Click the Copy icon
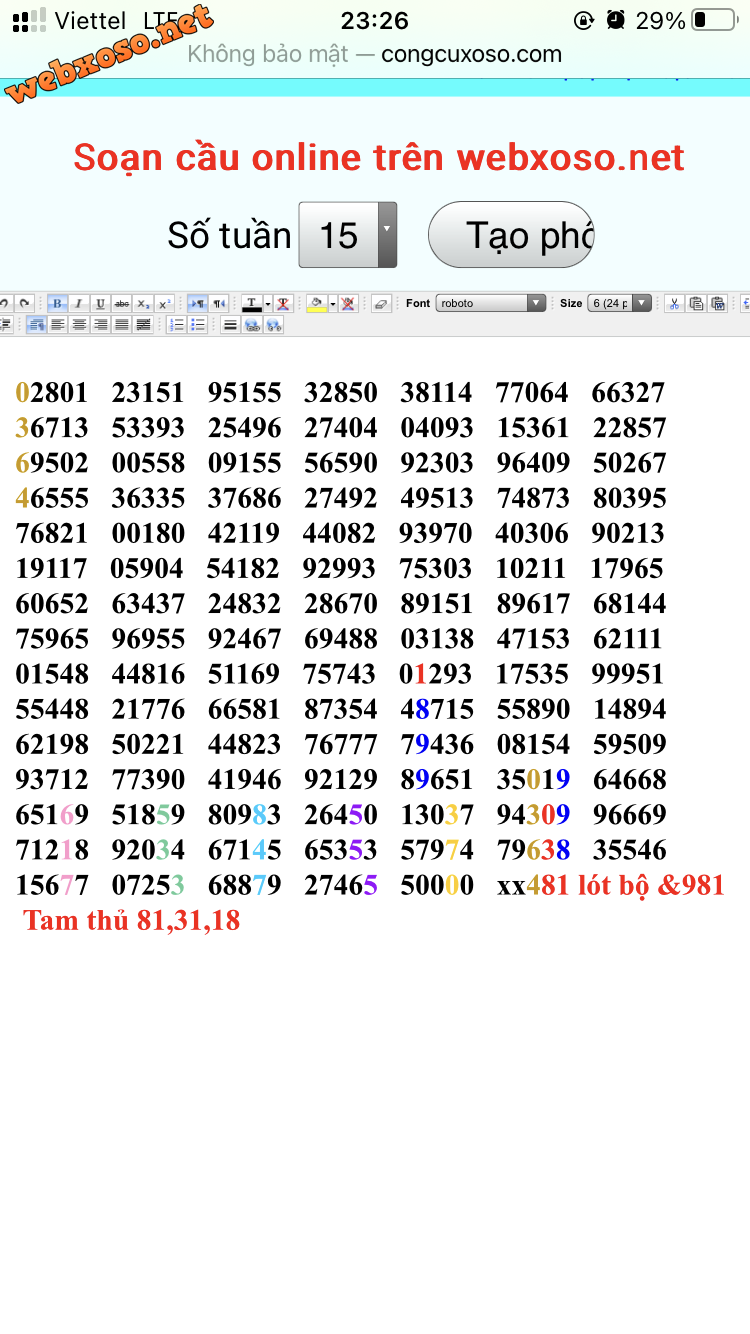Image resolution: width=750 pixels, height=1334 pixels. (696, 303)
